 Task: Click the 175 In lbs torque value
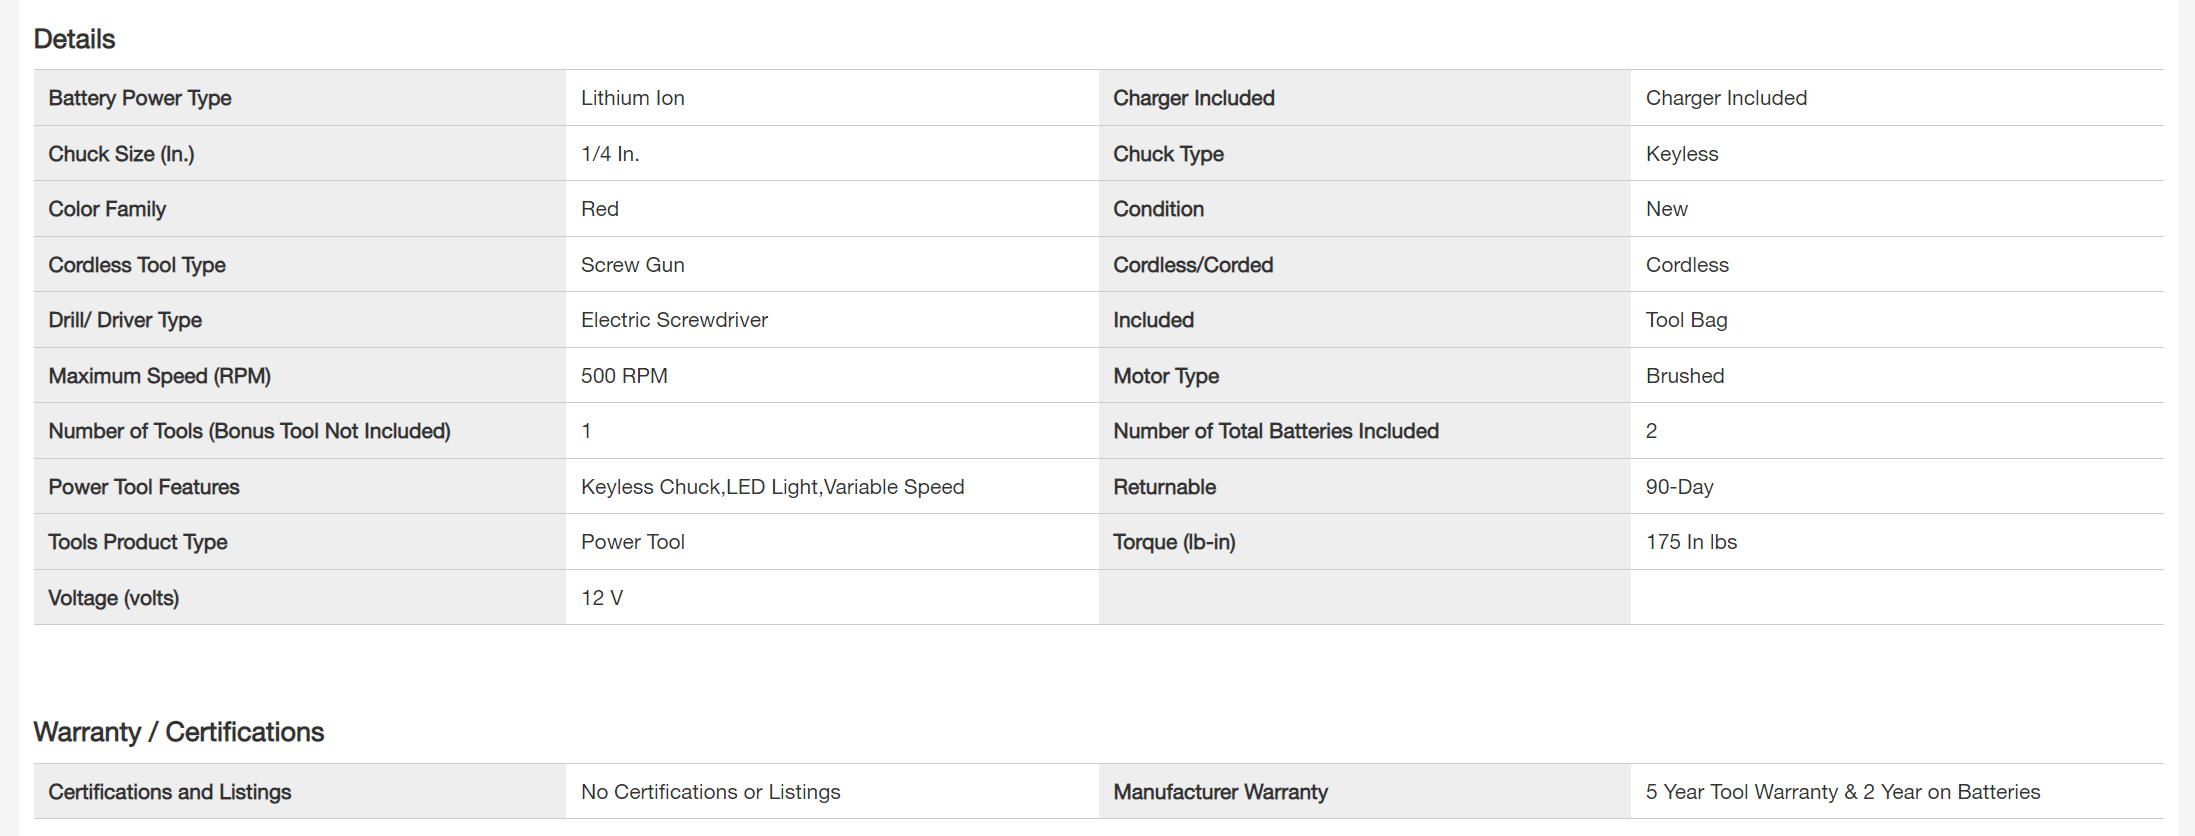point(1691,542)
